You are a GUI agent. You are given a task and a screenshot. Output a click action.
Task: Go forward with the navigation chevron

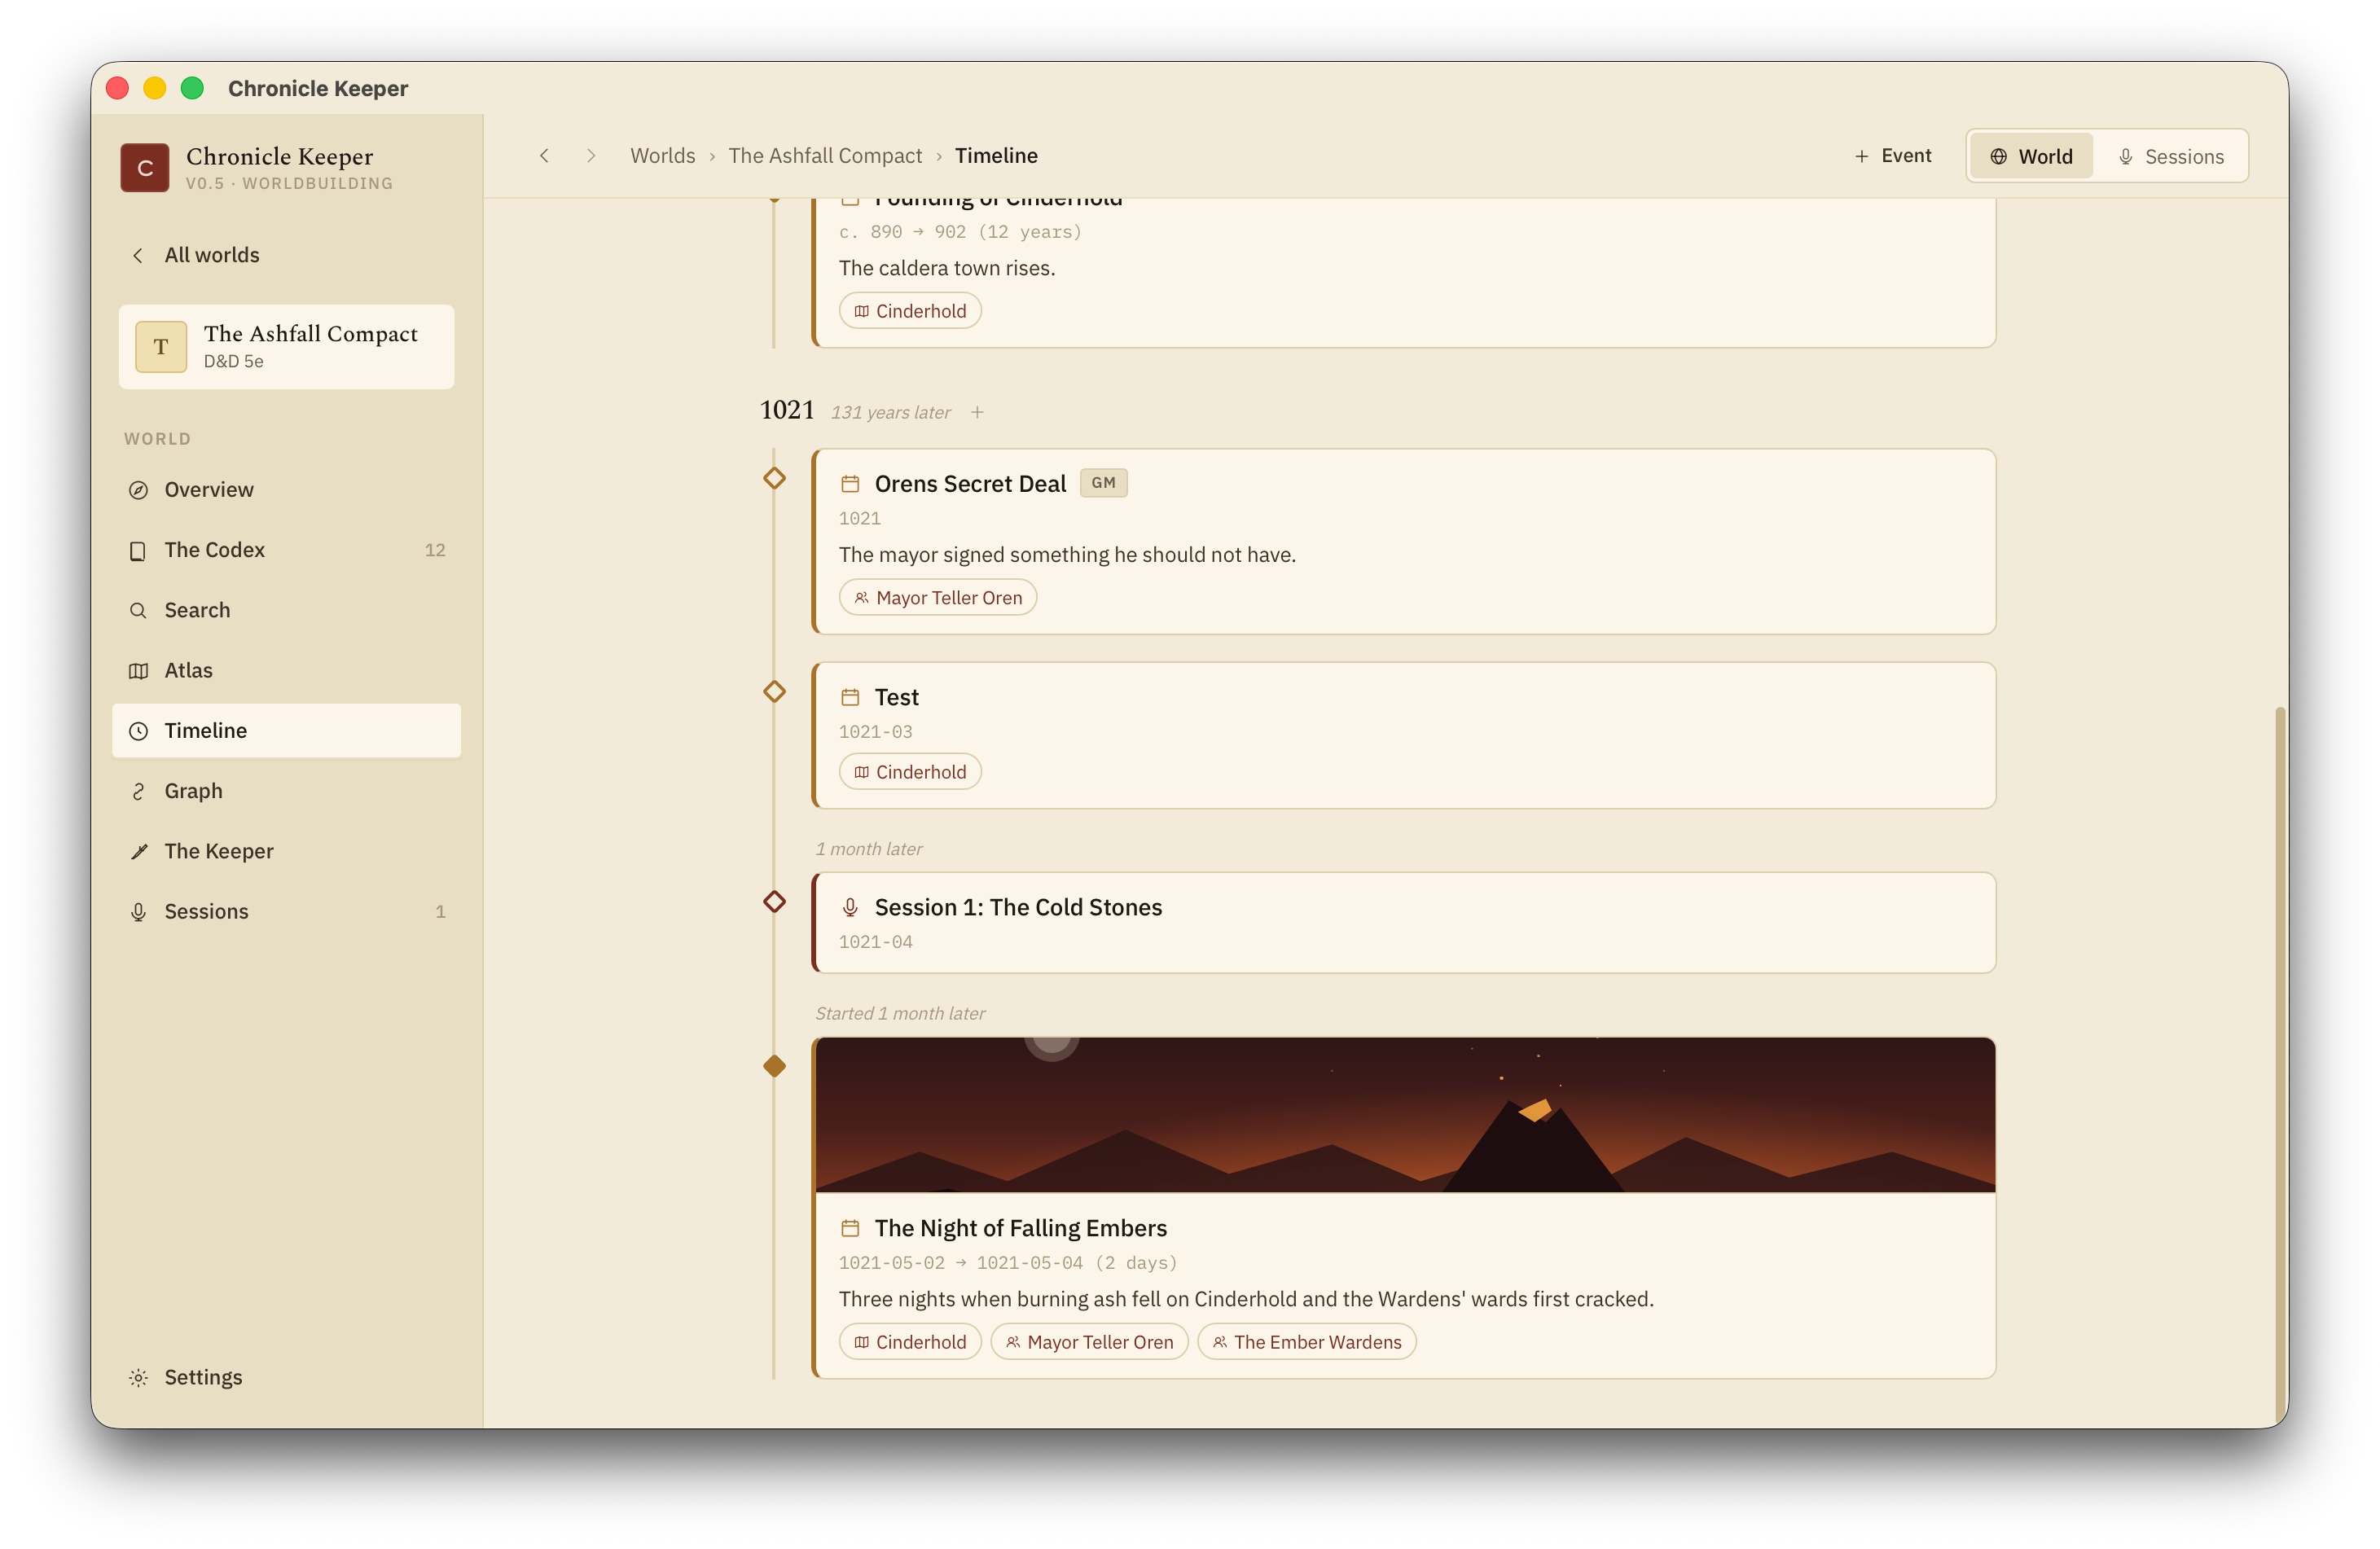coord(591,156)
